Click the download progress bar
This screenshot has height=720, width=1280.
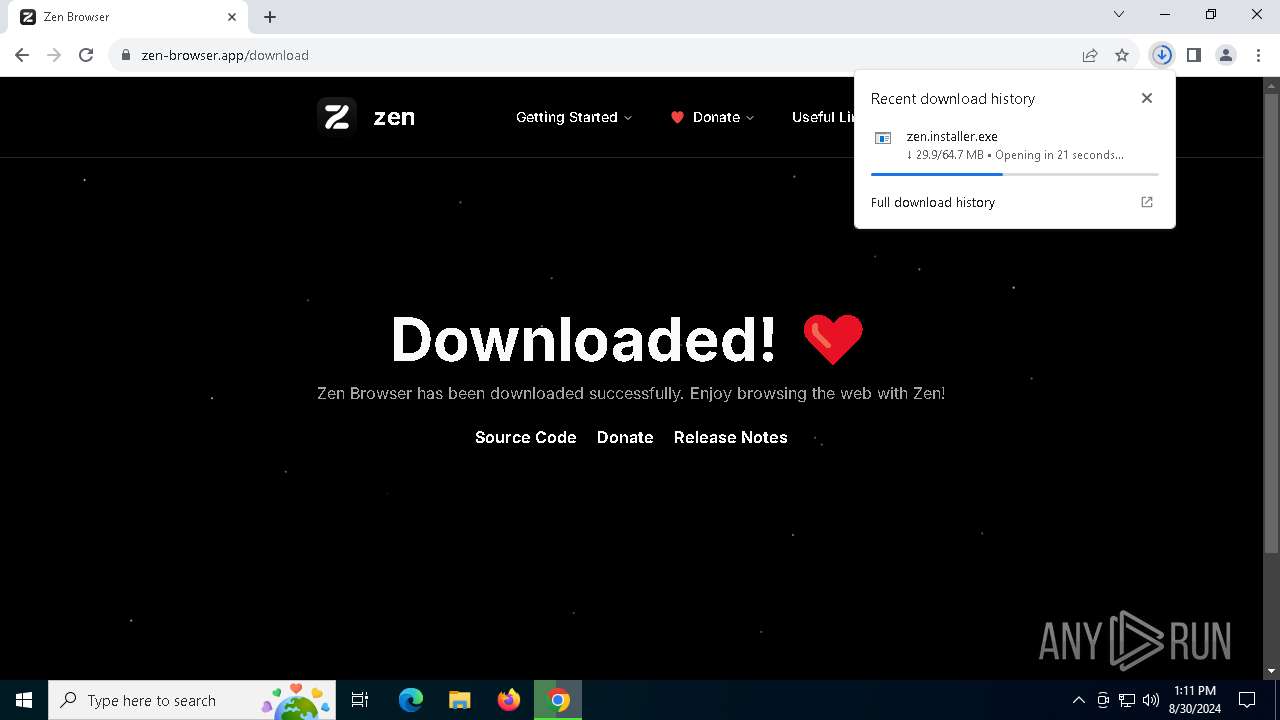coord(1015,174)
